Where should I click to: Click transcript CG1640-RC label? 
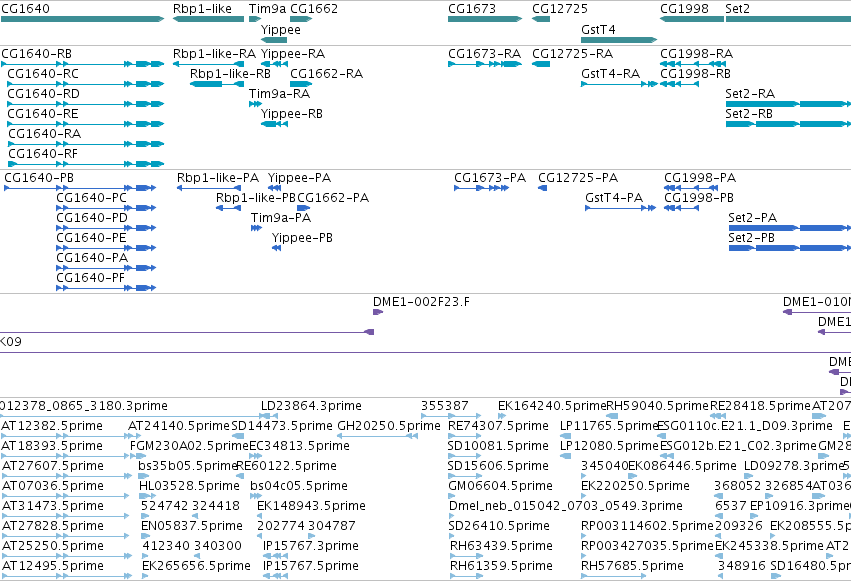point(43,74)
